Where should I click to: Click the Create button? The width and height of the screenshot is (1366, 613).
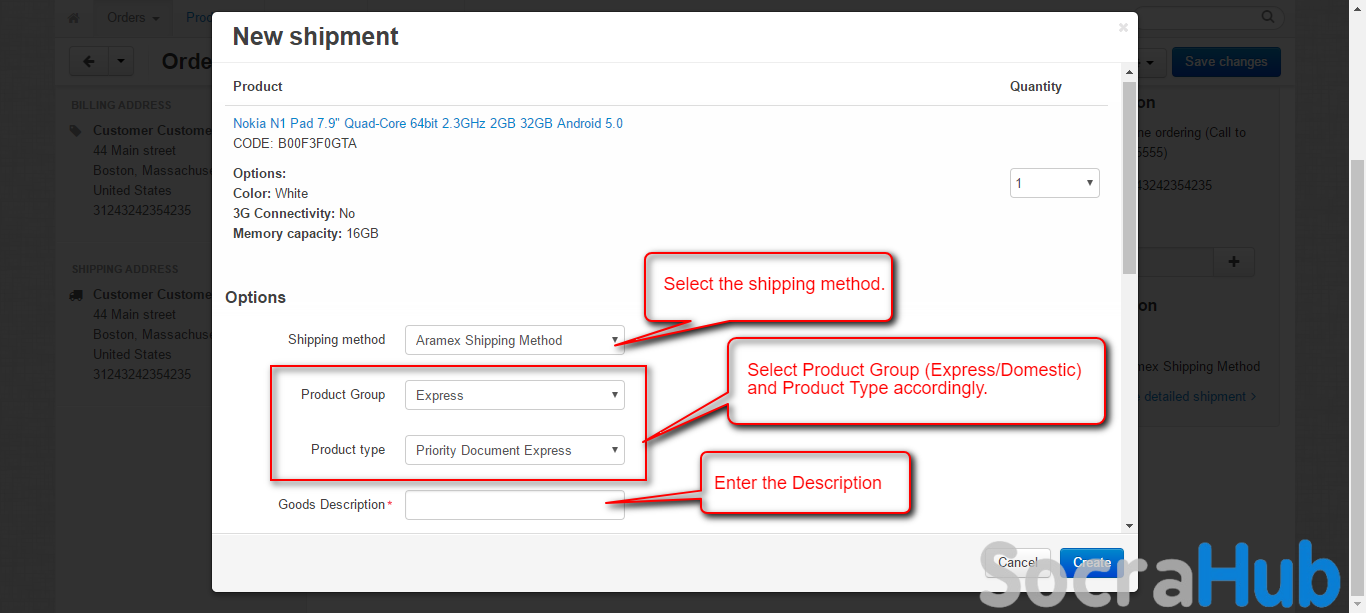[x=1092, y=563]
